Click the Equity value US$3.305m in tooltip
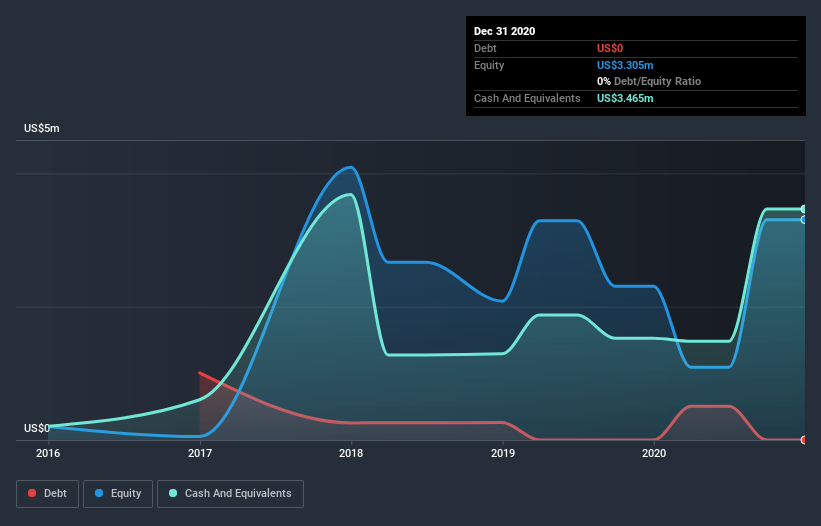Image resolution: width=821 pixels, height=526 pixels. 625,65
